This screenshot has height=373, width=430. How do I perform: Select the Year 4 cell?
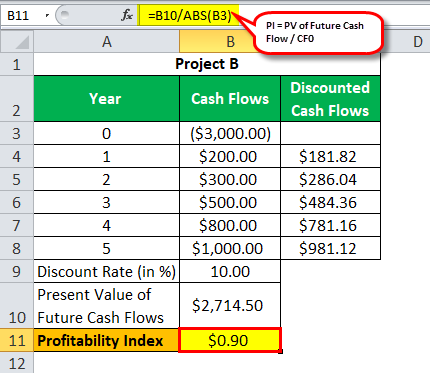[107, 225]
